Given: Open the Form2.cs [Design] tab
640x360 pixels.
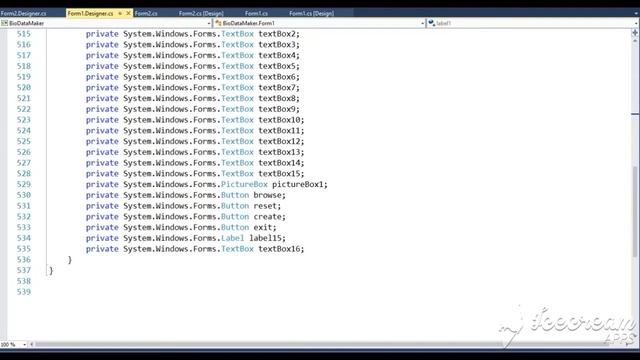Looking at the screenshot, I should coord(201,13).
